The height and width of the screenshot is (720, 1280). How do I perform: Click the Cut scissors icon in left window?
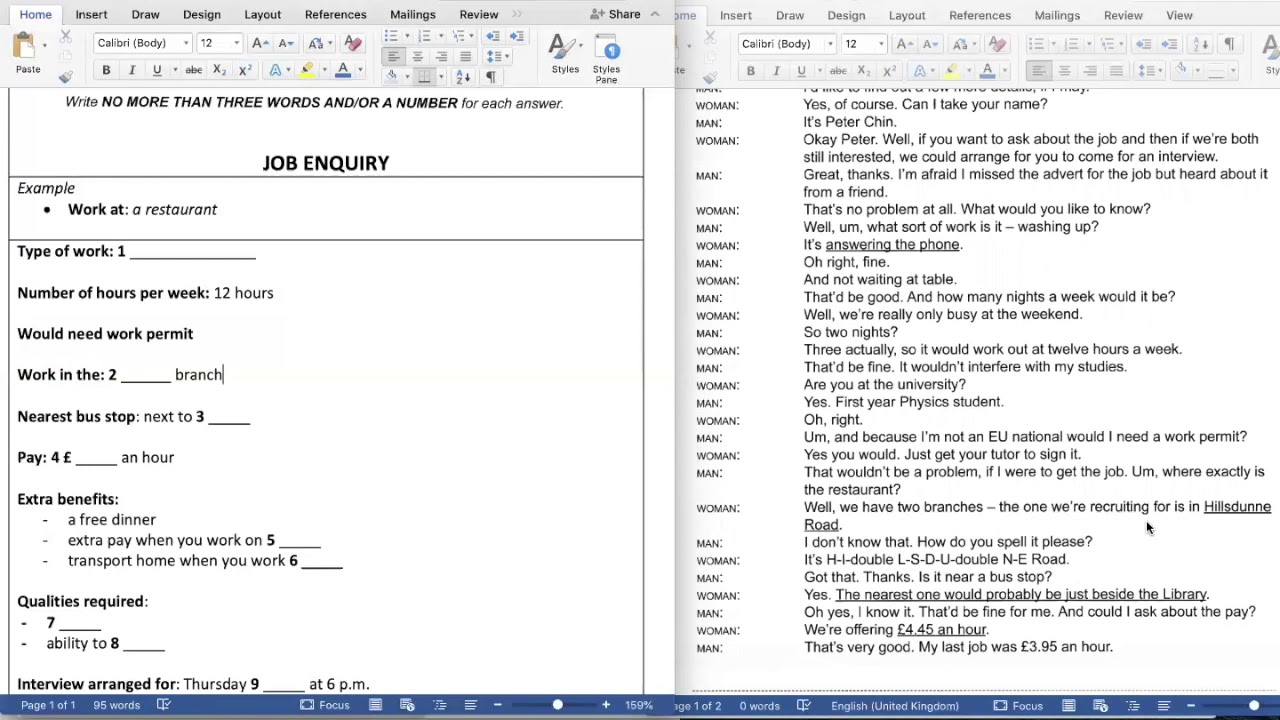click(65, 37)
